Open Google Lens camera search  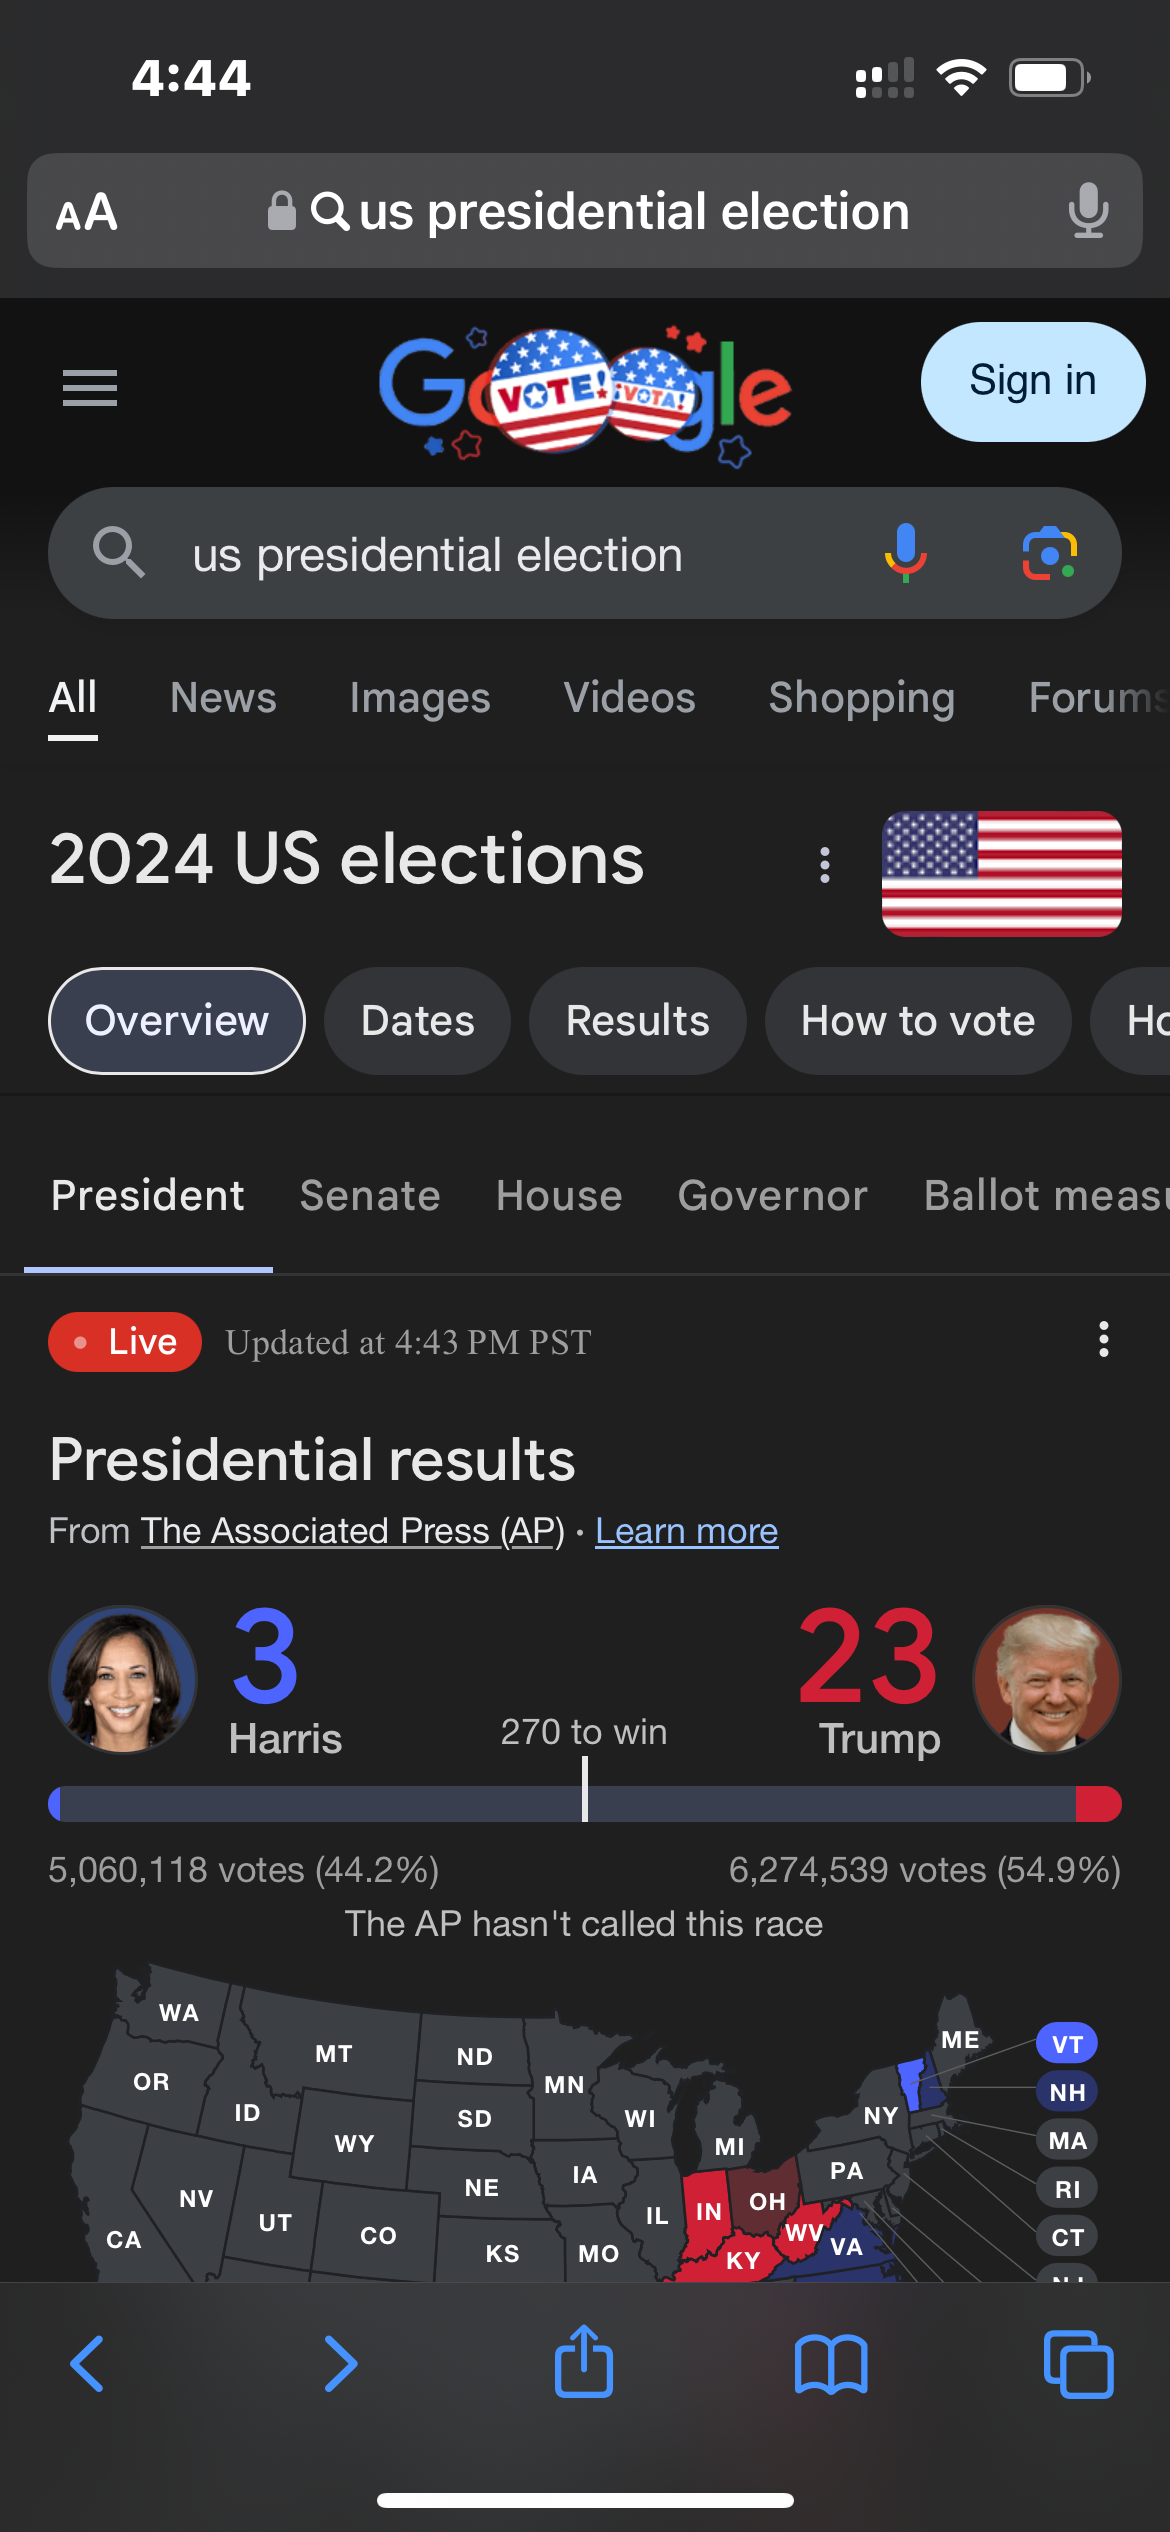[x=1049, y=553]
